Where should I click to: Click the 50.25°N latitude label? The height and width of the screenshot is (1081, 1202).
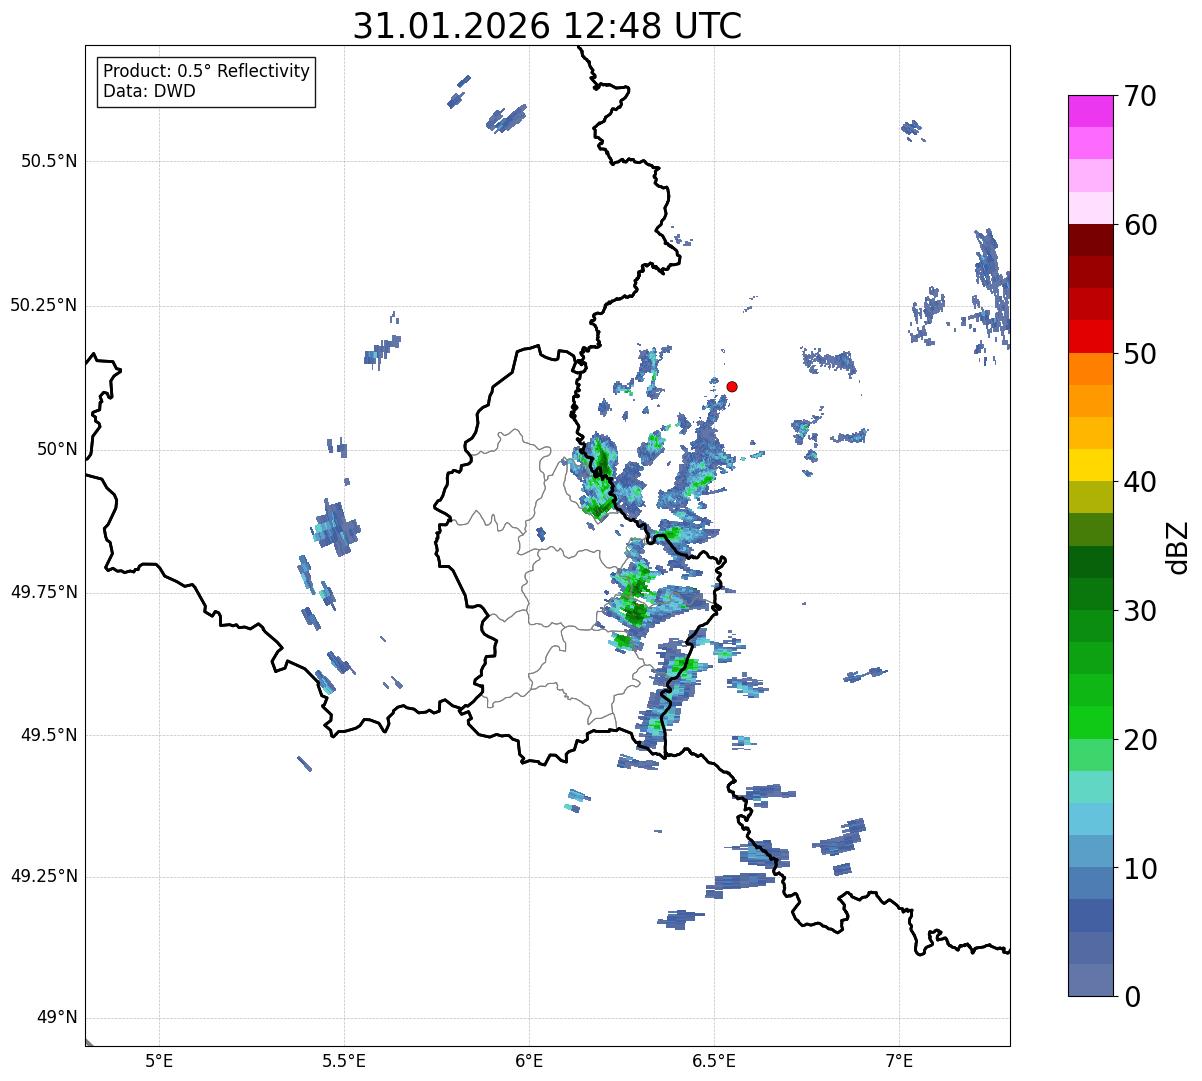pos(43,305)
